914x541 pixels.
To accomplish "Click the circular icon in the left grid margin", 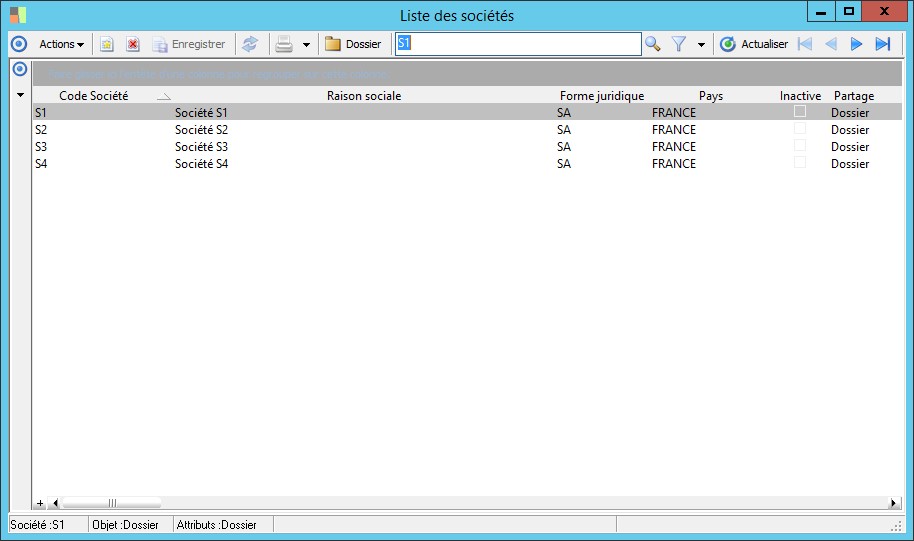I will (x=20, y=69).
